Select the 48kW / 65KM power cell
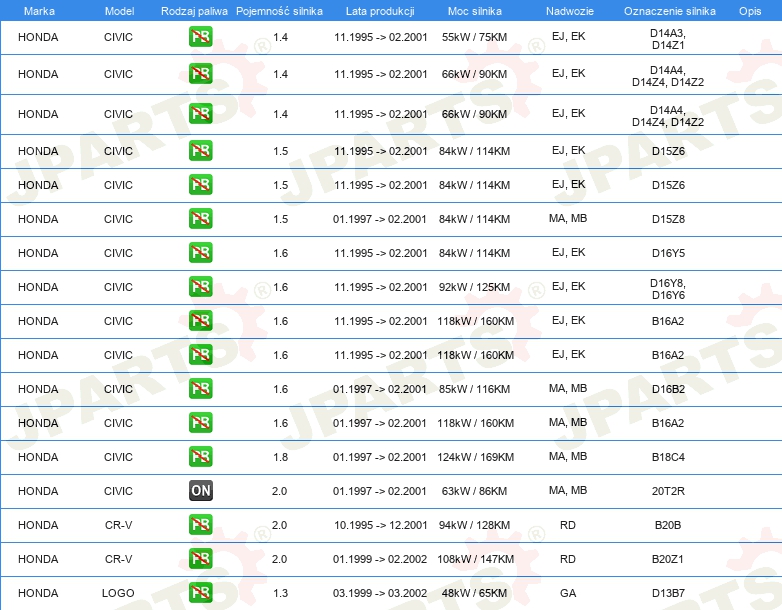This screenshot has width=782, height=610. click(474, 593)
